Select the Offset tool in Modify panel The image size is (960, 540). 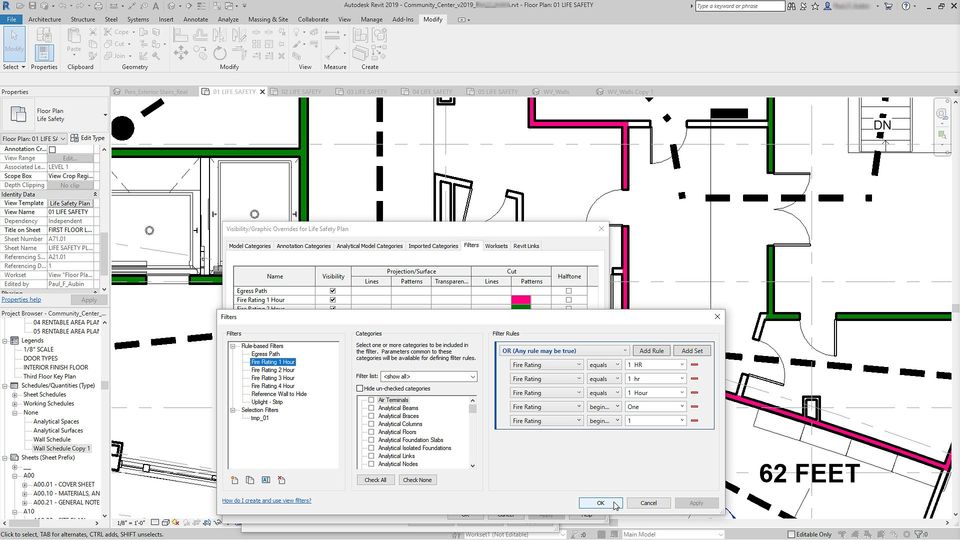point(200,36)
